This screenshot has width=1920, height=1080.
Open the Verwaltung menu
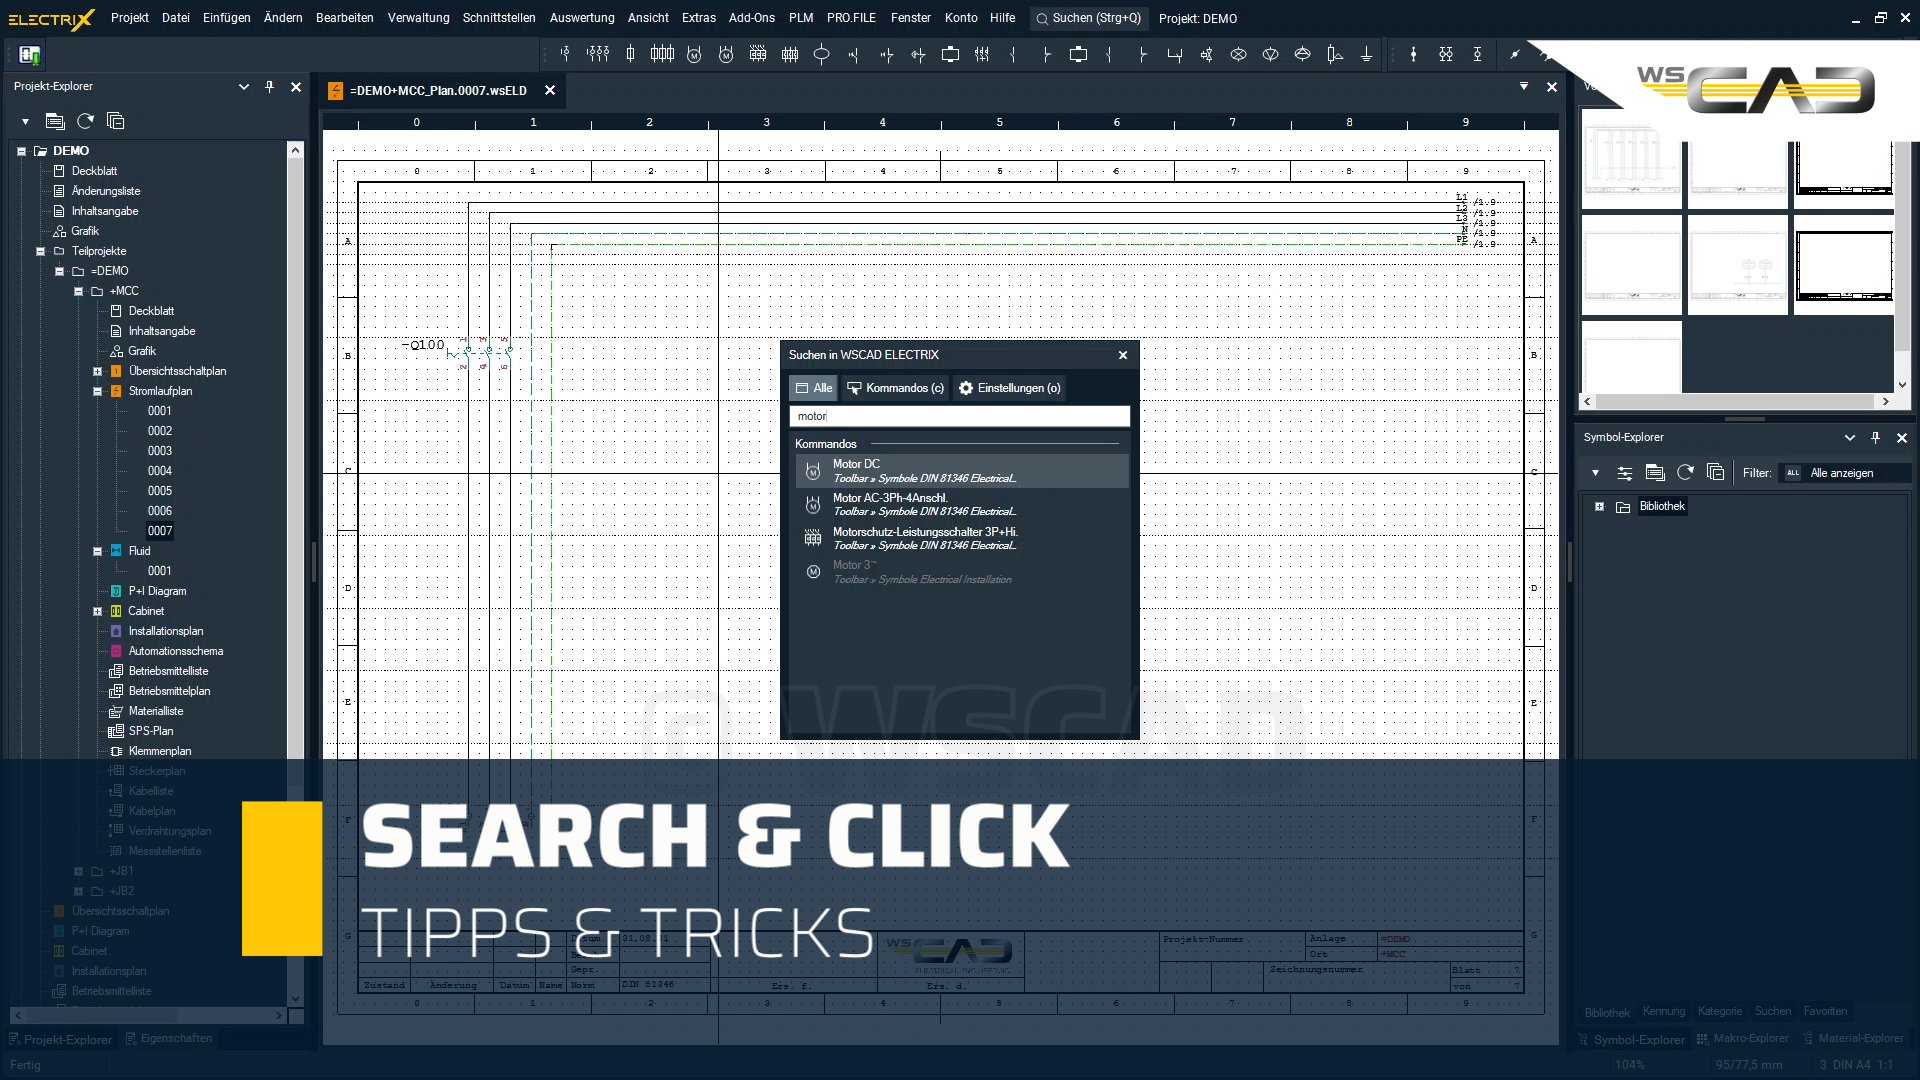(x=418, y=17)
